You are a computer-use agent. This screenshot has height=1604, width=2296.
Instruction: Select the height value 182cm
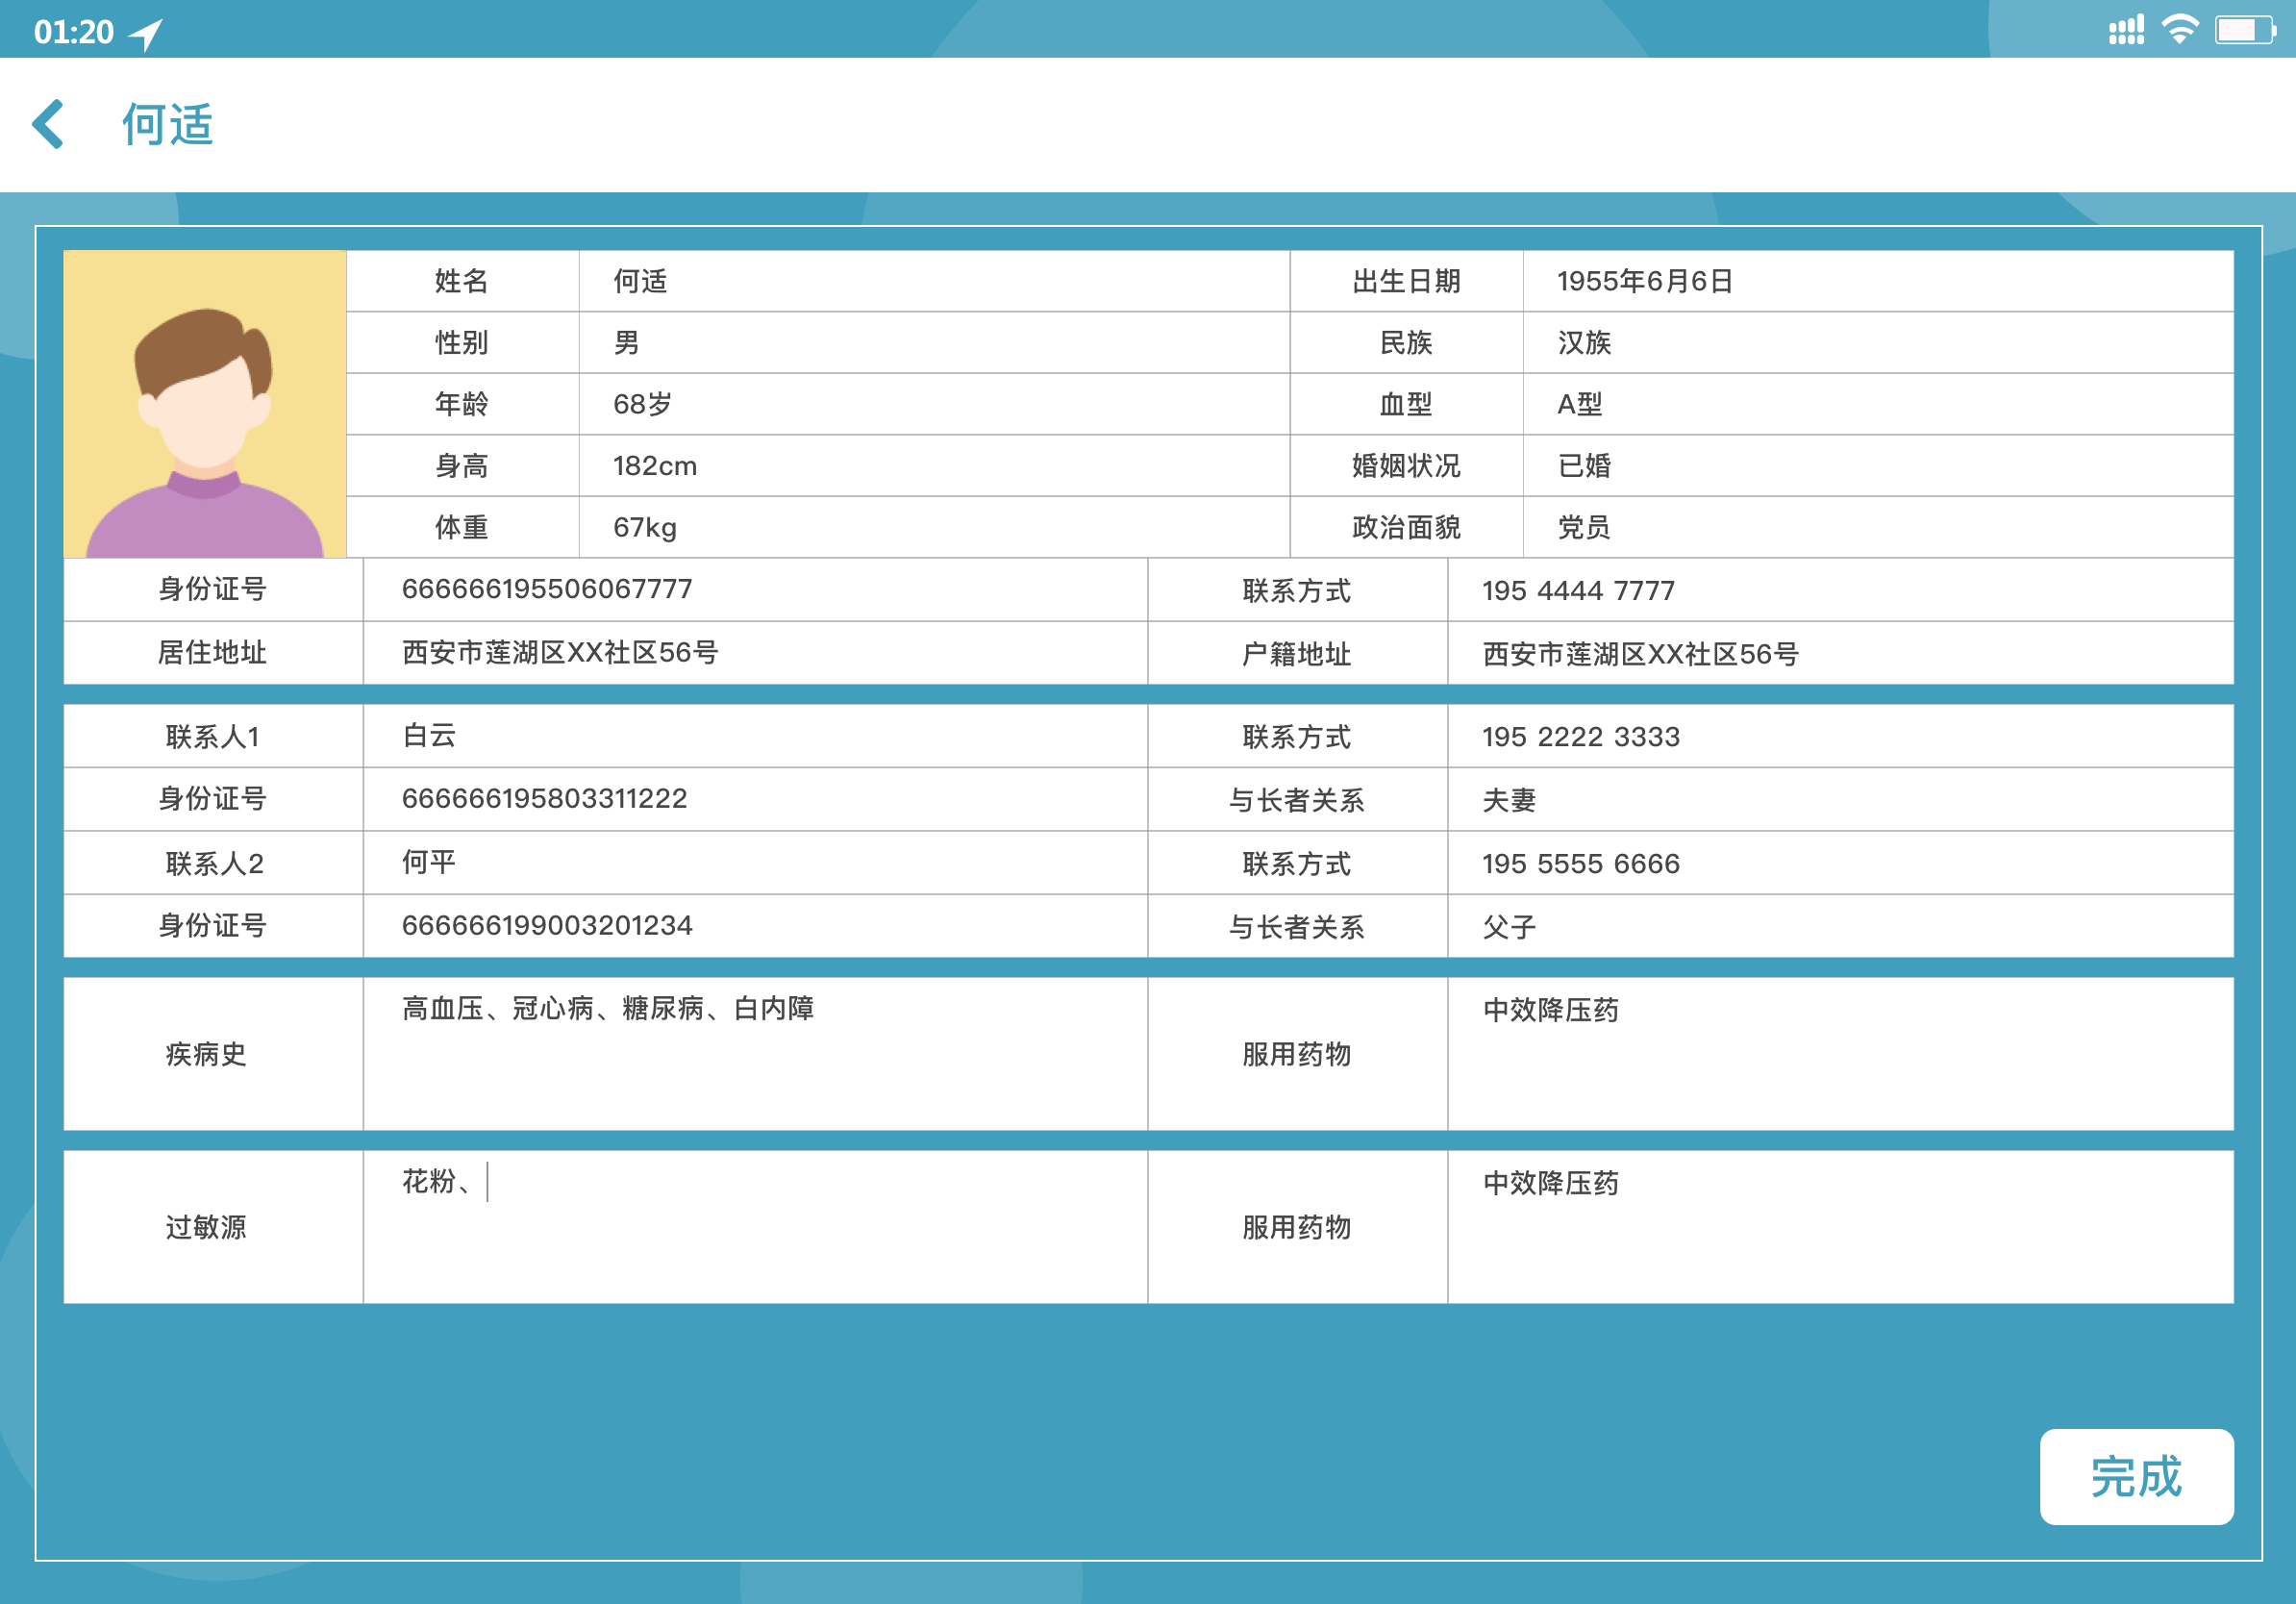point(655,466)
